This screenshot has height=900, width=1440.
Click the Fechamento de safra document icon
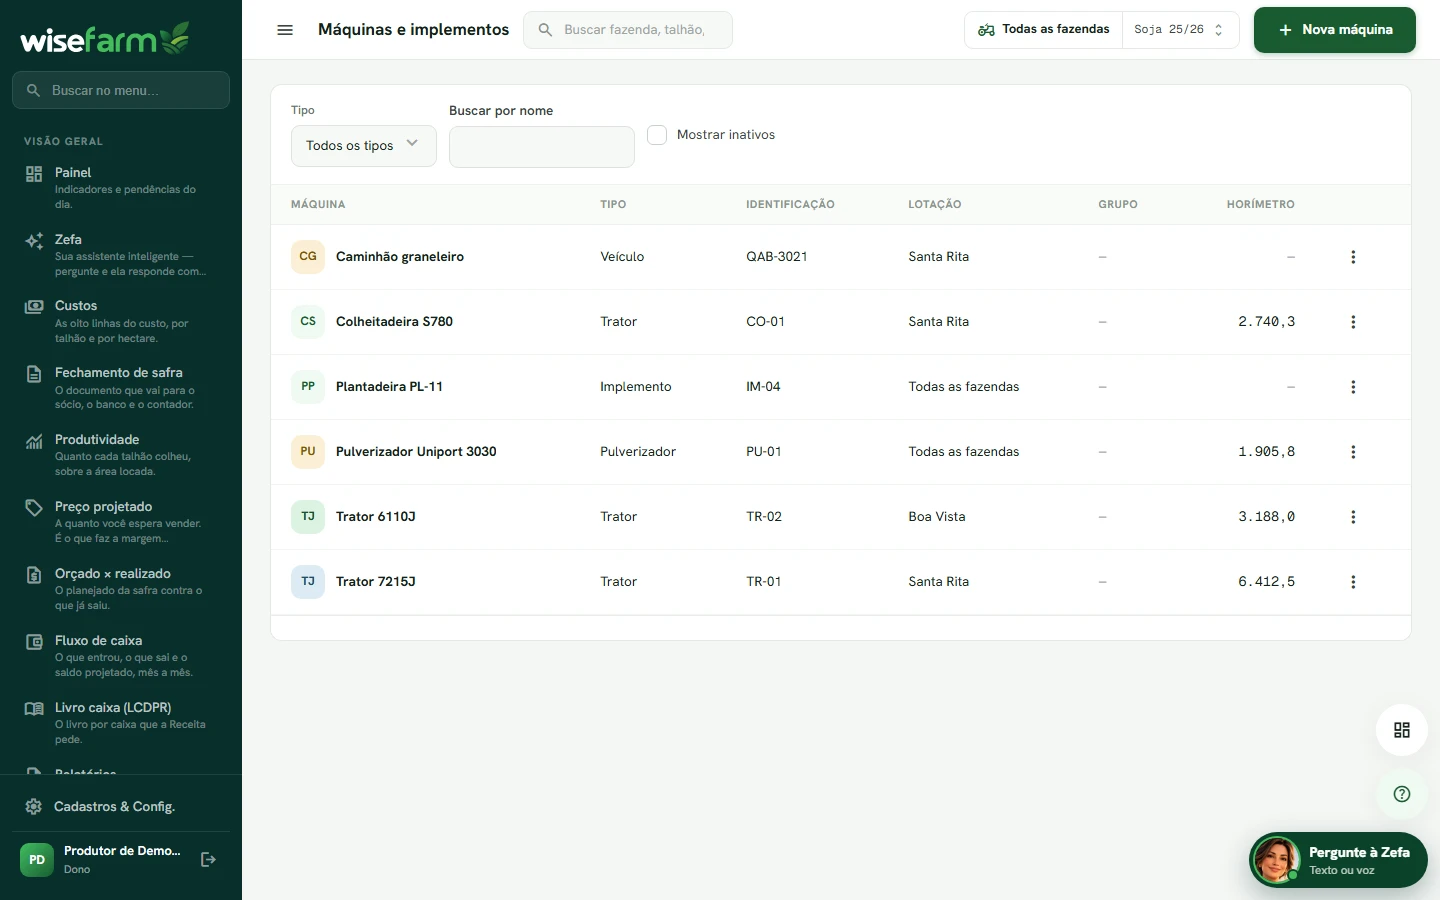pyautogui.click(x=34, y=374)
